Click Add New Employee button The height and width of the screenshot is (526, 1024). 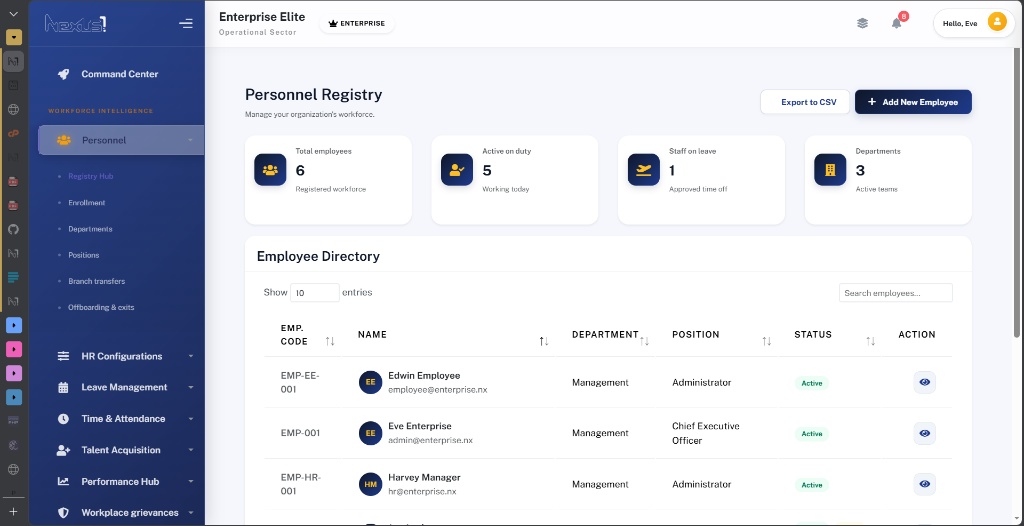pyautogui.click(x=913, y=102)
